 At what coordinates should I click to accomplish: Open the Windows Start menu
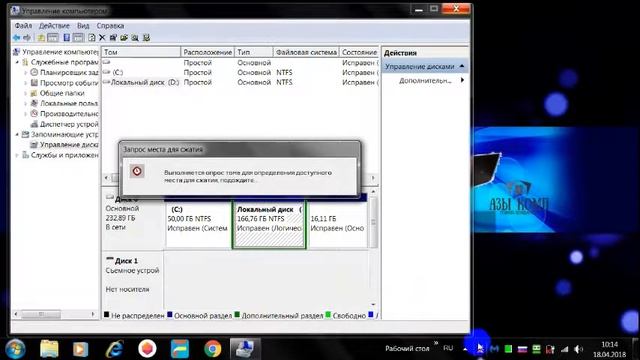[15, 349]
